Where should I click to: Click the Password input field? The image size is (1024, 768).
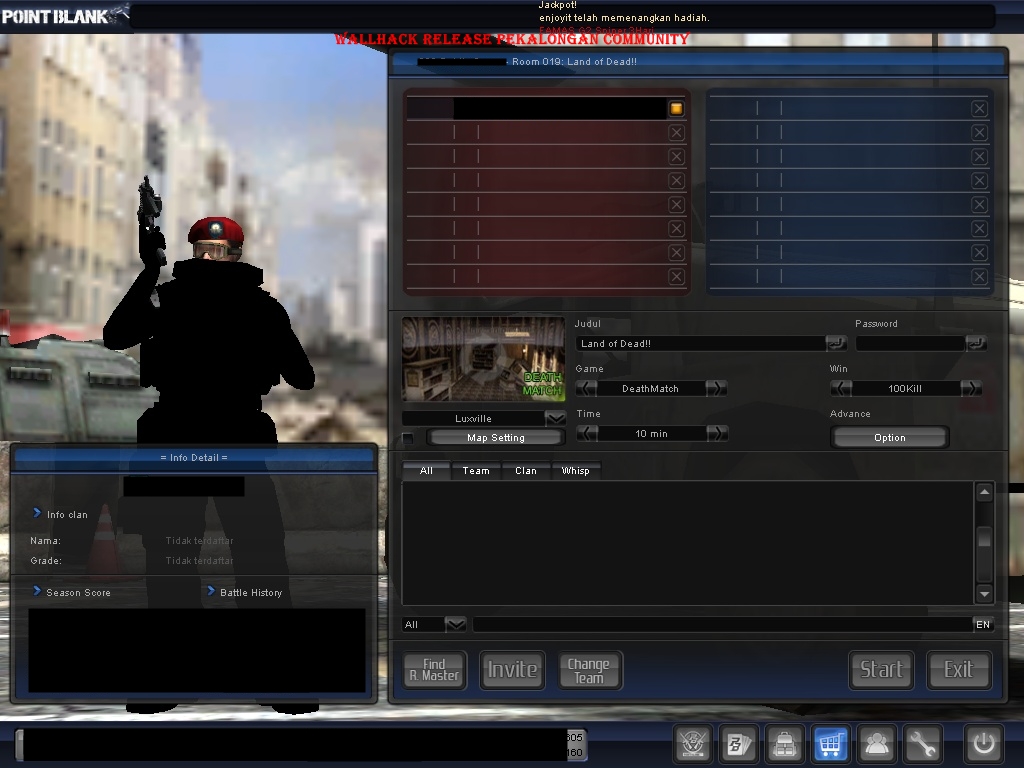[x=910, y=344]
